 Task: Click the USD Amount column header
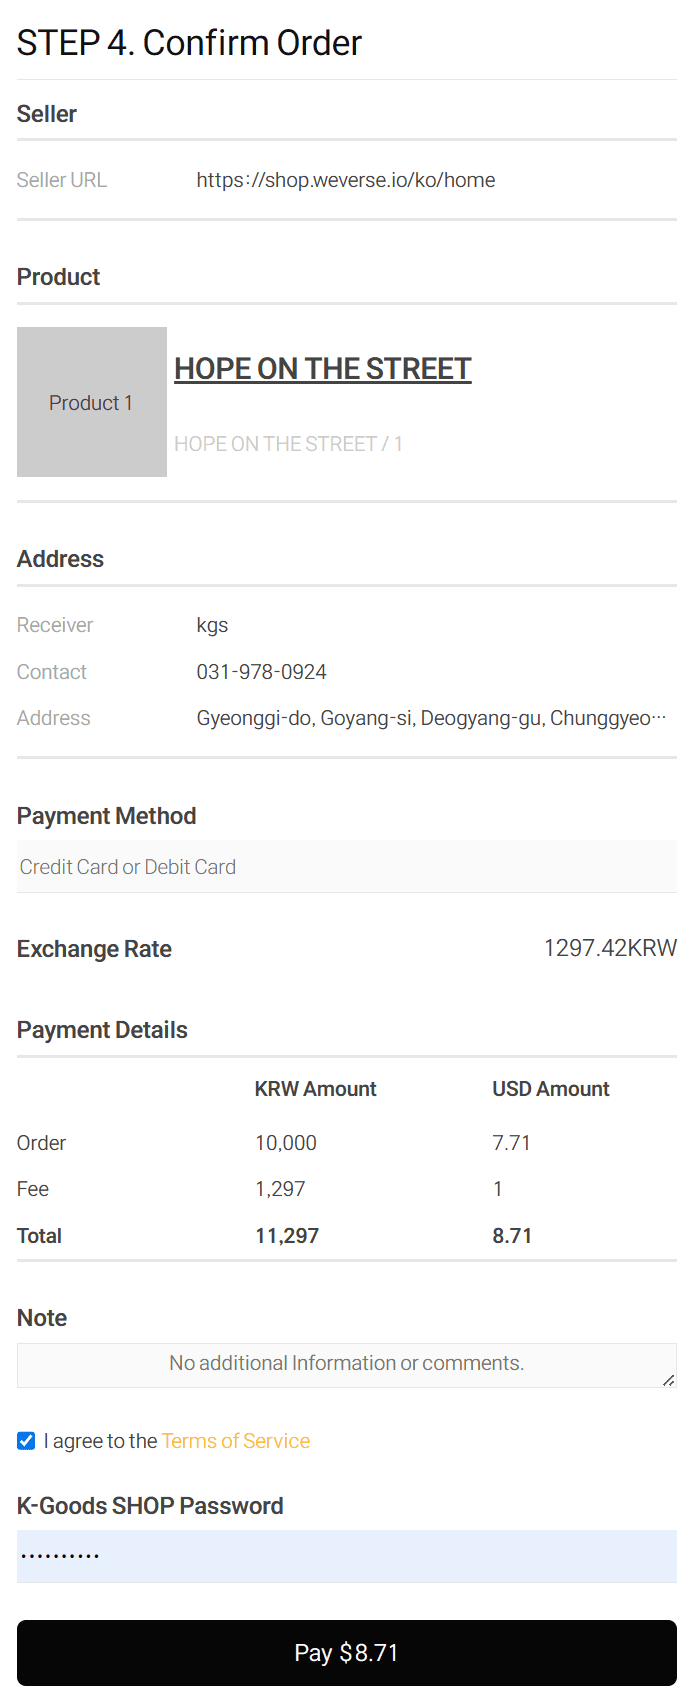click(550, 1088)
